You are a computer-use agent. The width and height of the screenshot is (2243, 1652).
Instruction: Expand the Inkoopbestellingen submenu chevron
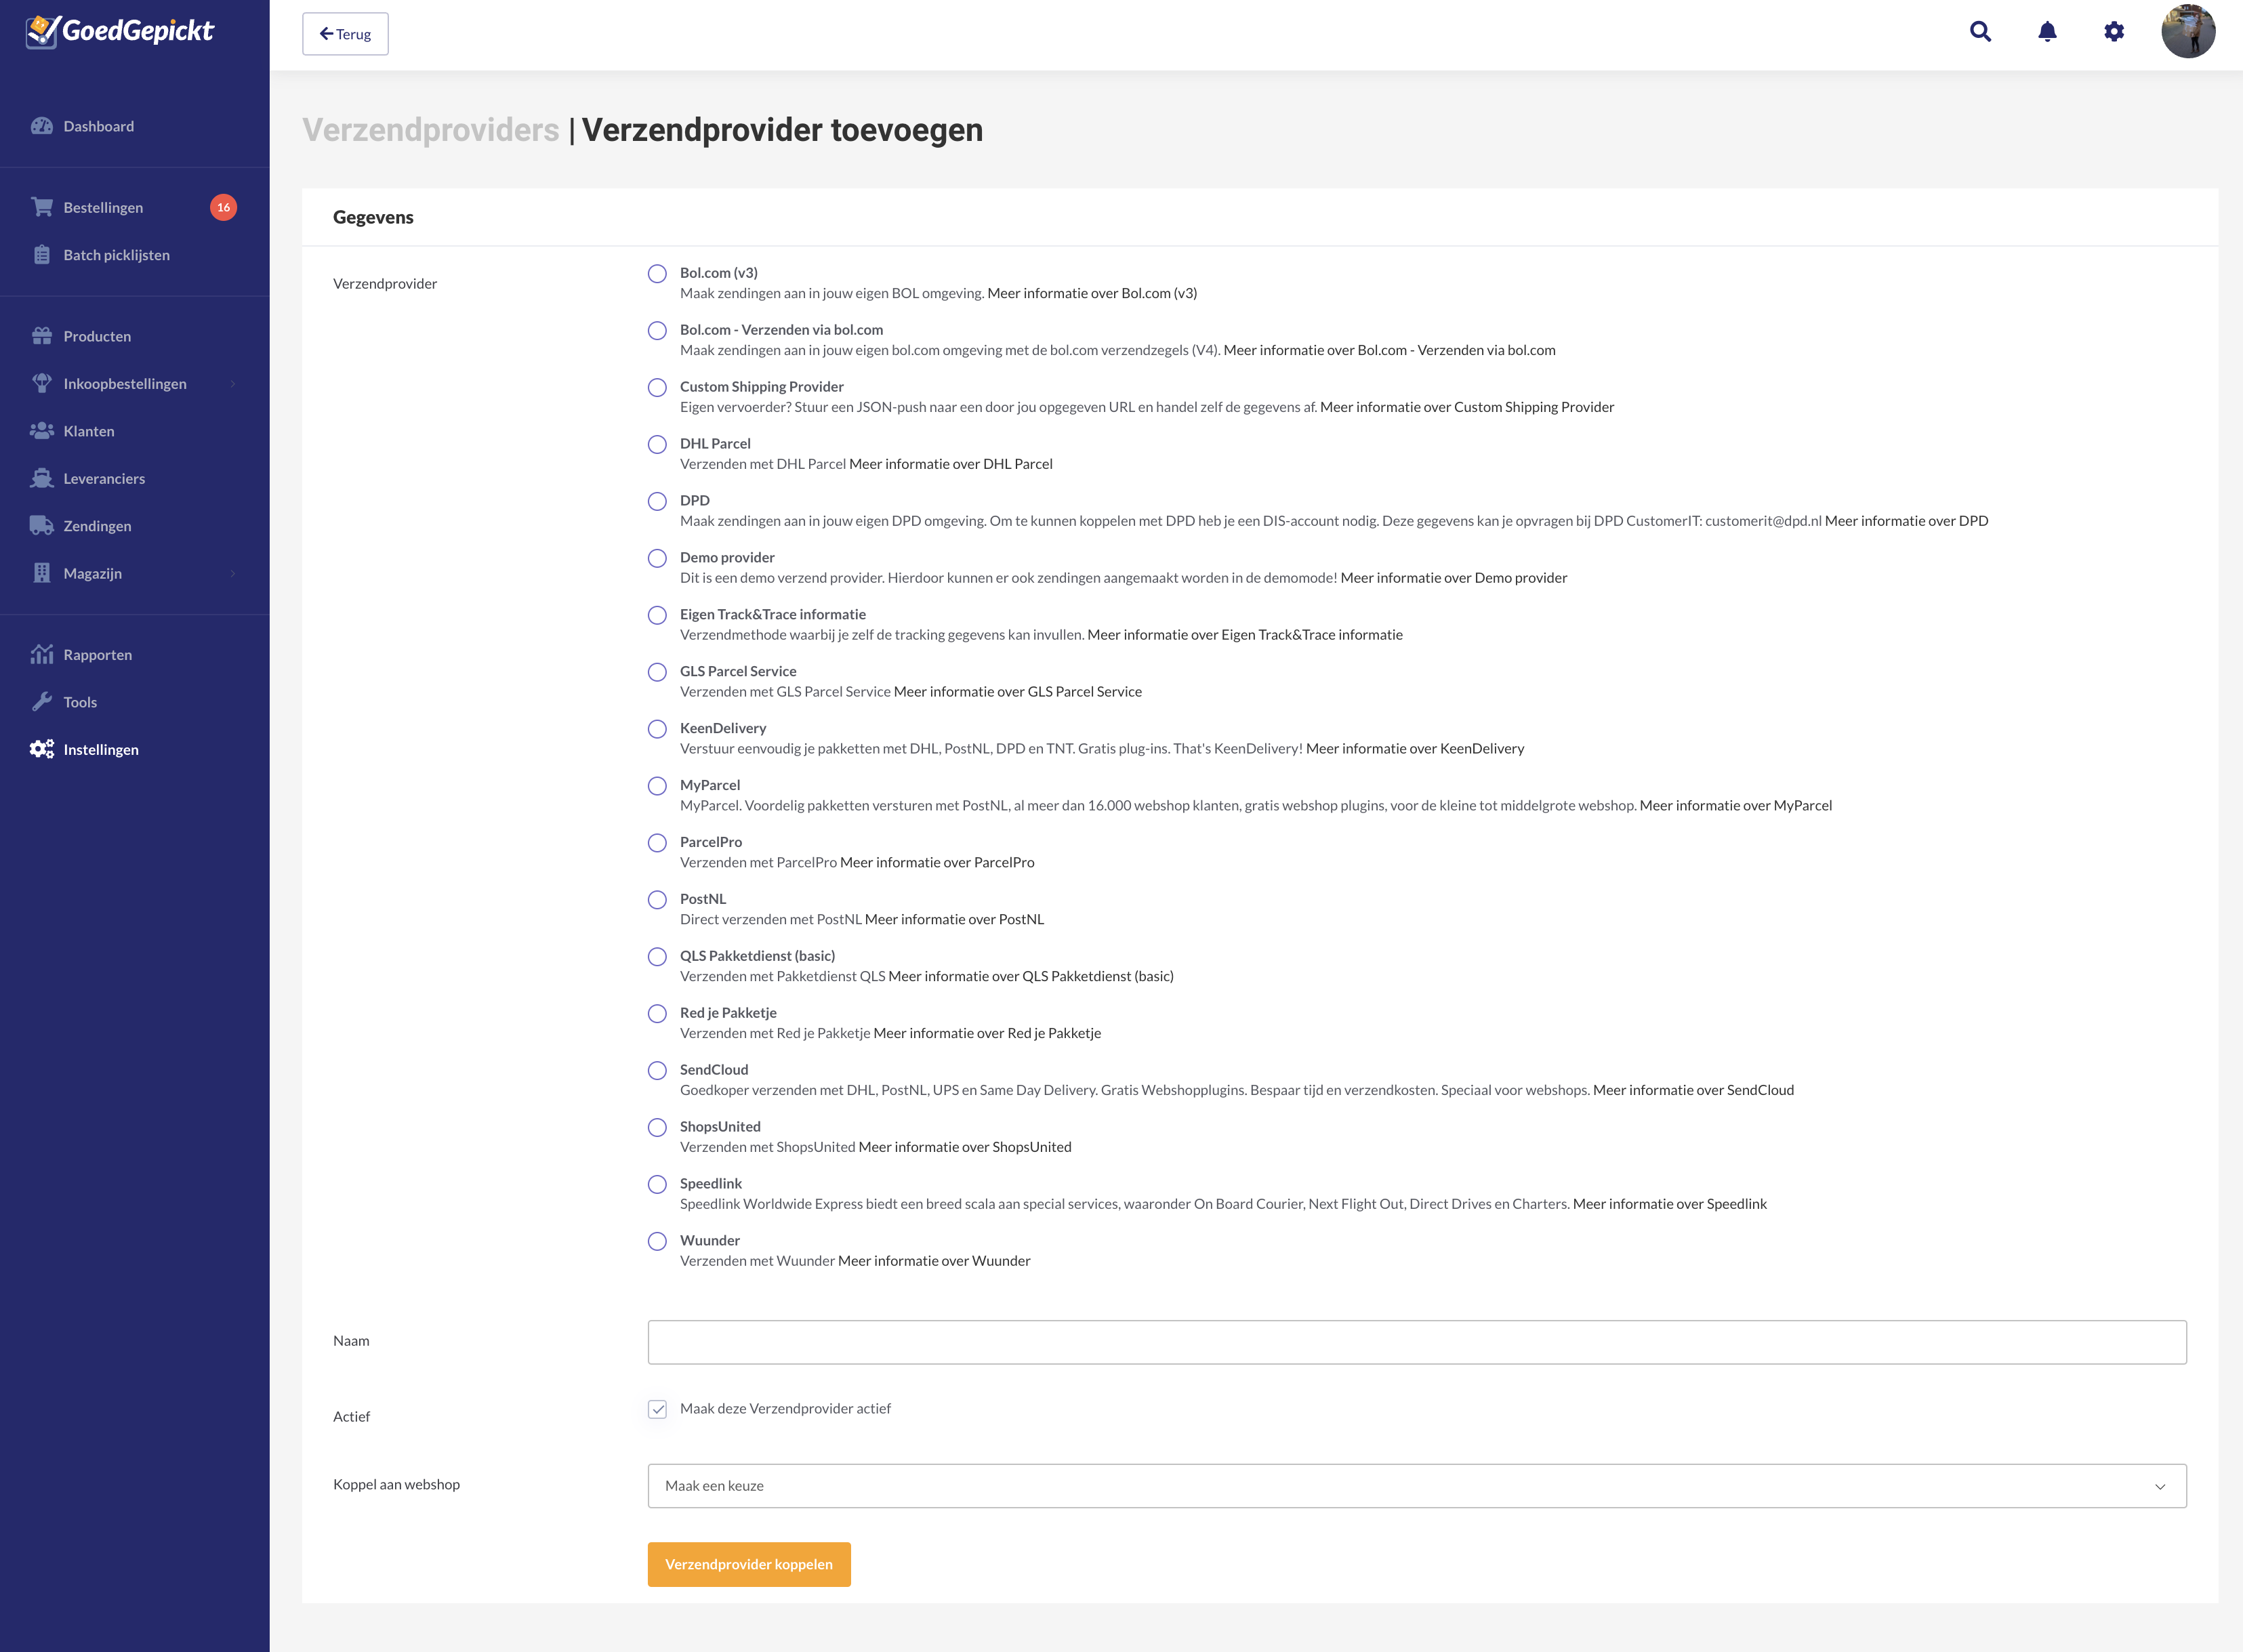(233, 384)
